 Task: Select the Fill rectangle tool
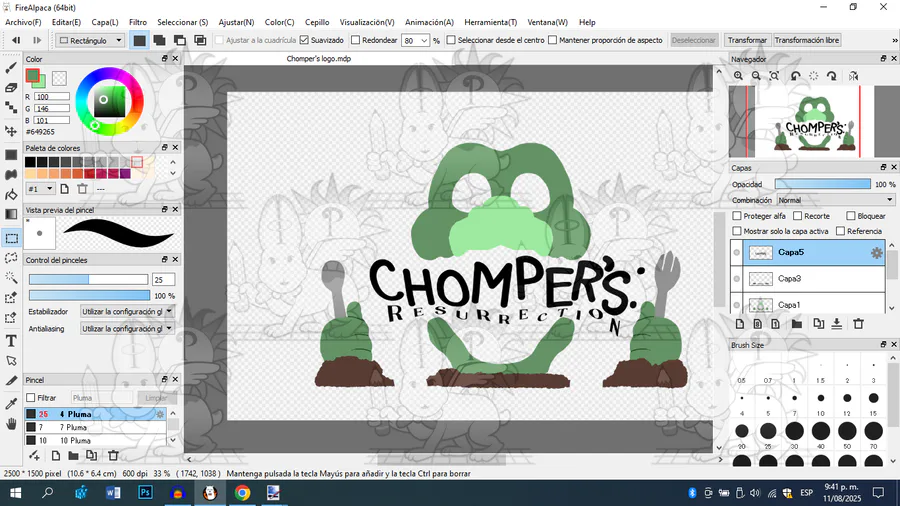click(11, 155)
